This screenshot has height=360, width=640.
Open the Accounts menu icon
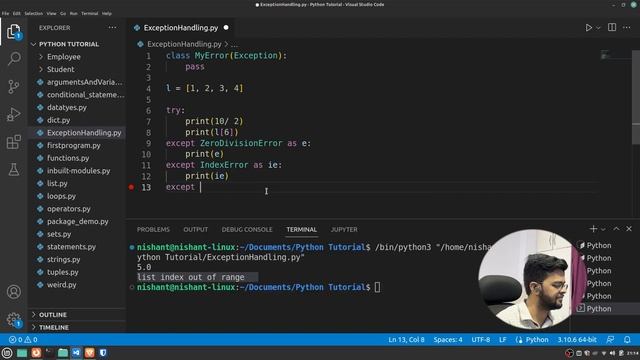pyautogui.click(x=13, y=291)
